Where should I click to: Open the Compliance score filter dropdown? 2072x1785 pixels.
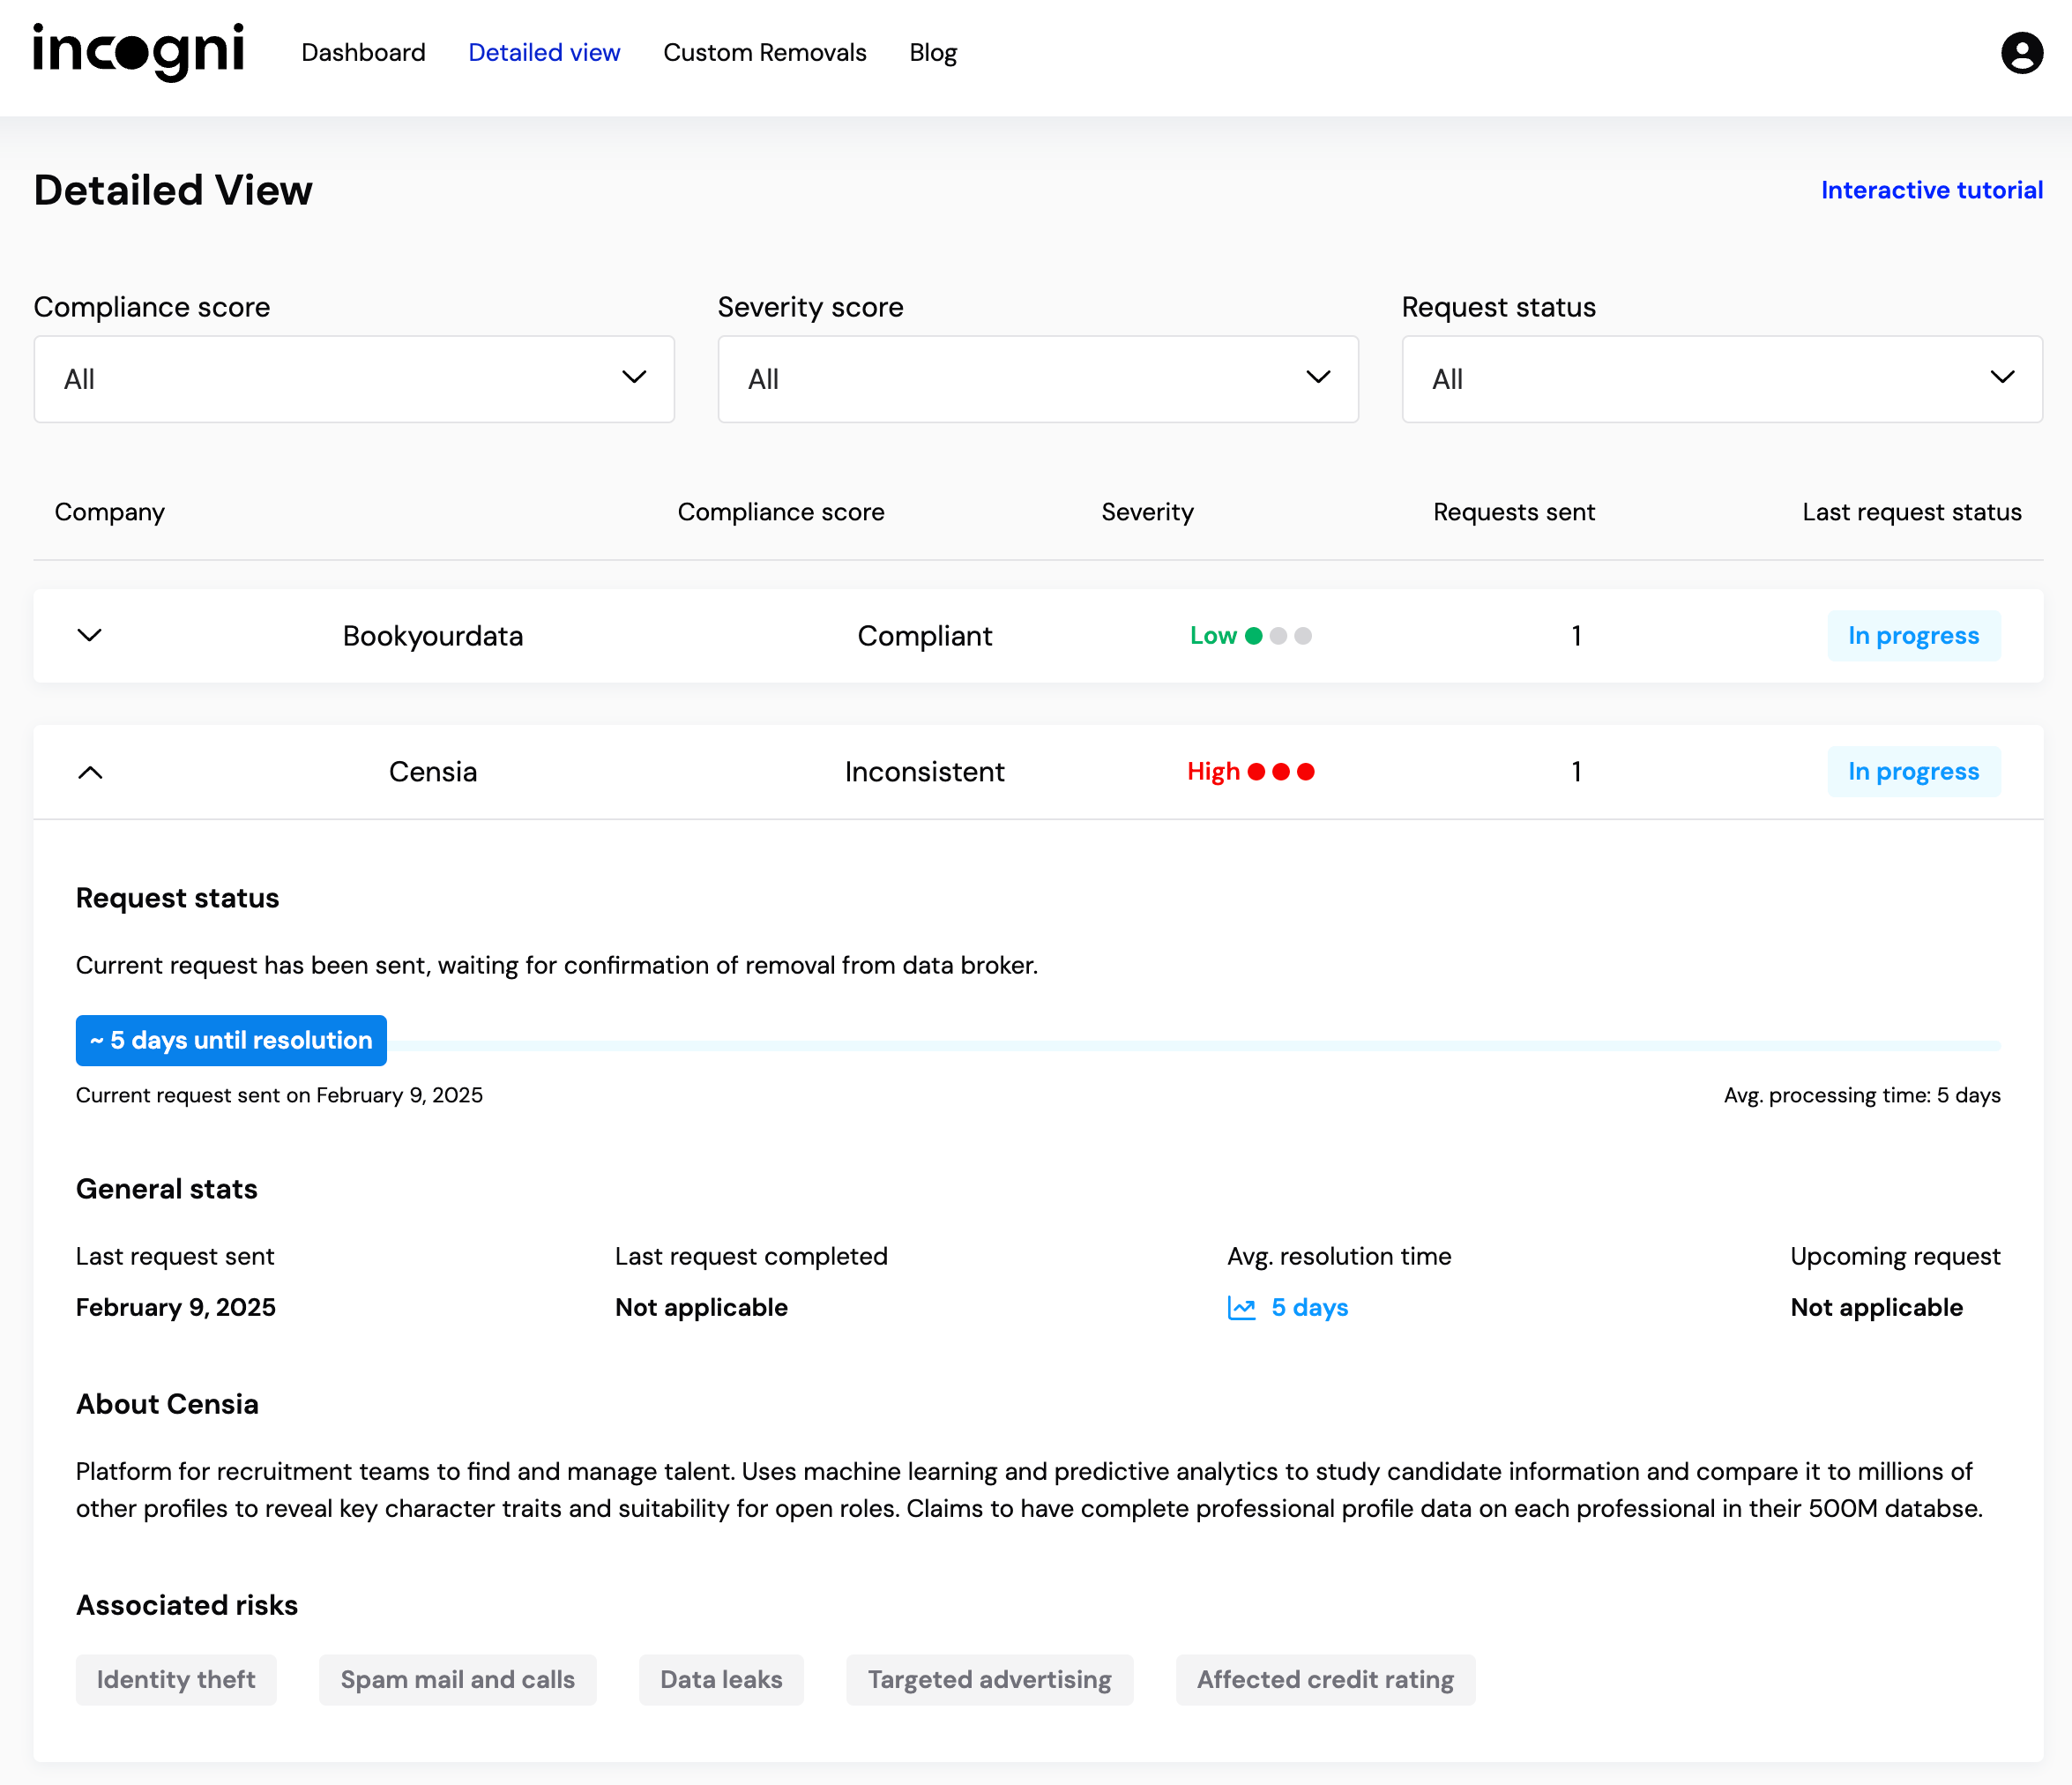[354, 379]
